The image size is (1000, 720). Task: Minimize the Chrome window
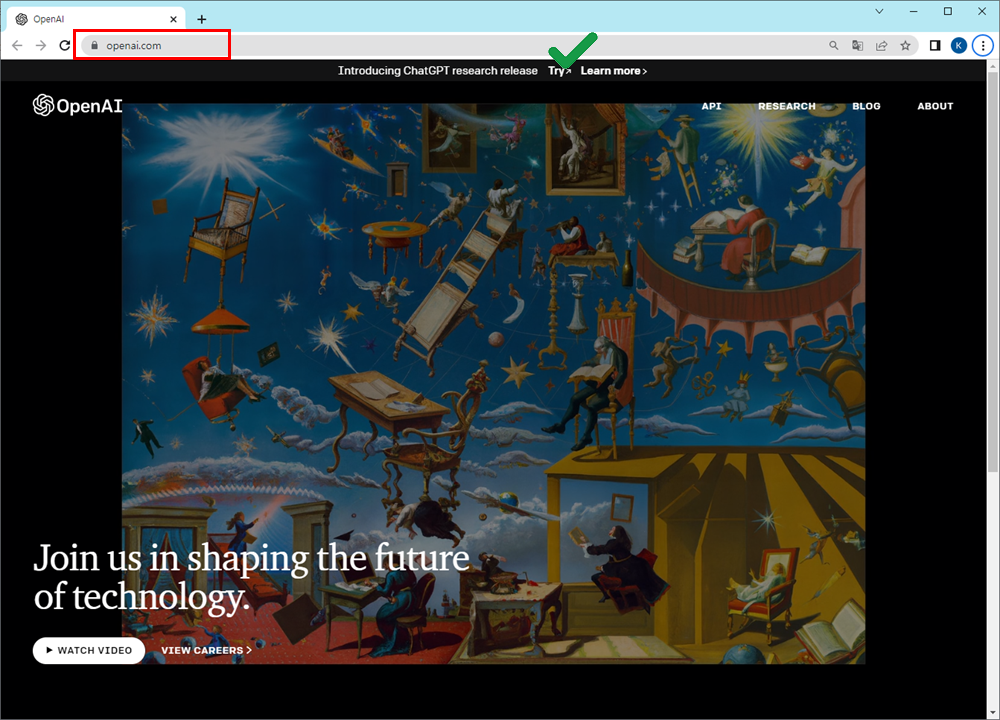(913, 11)
